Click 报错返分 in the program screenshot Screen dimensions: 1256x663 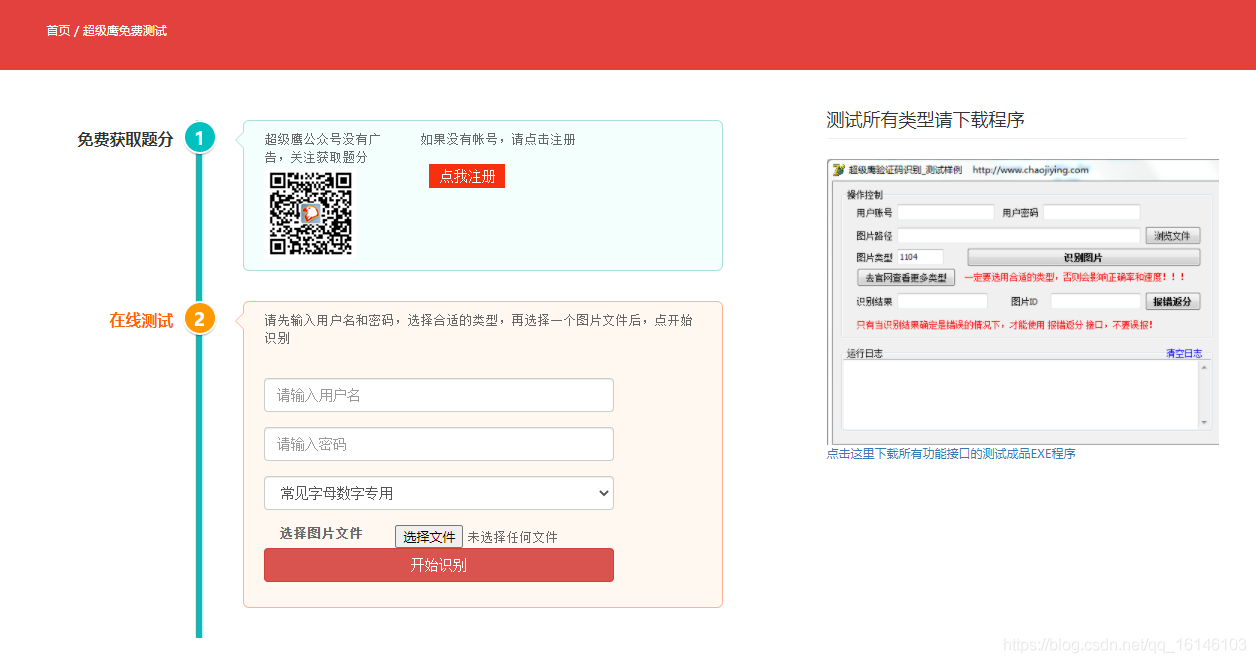point(1172,301)
